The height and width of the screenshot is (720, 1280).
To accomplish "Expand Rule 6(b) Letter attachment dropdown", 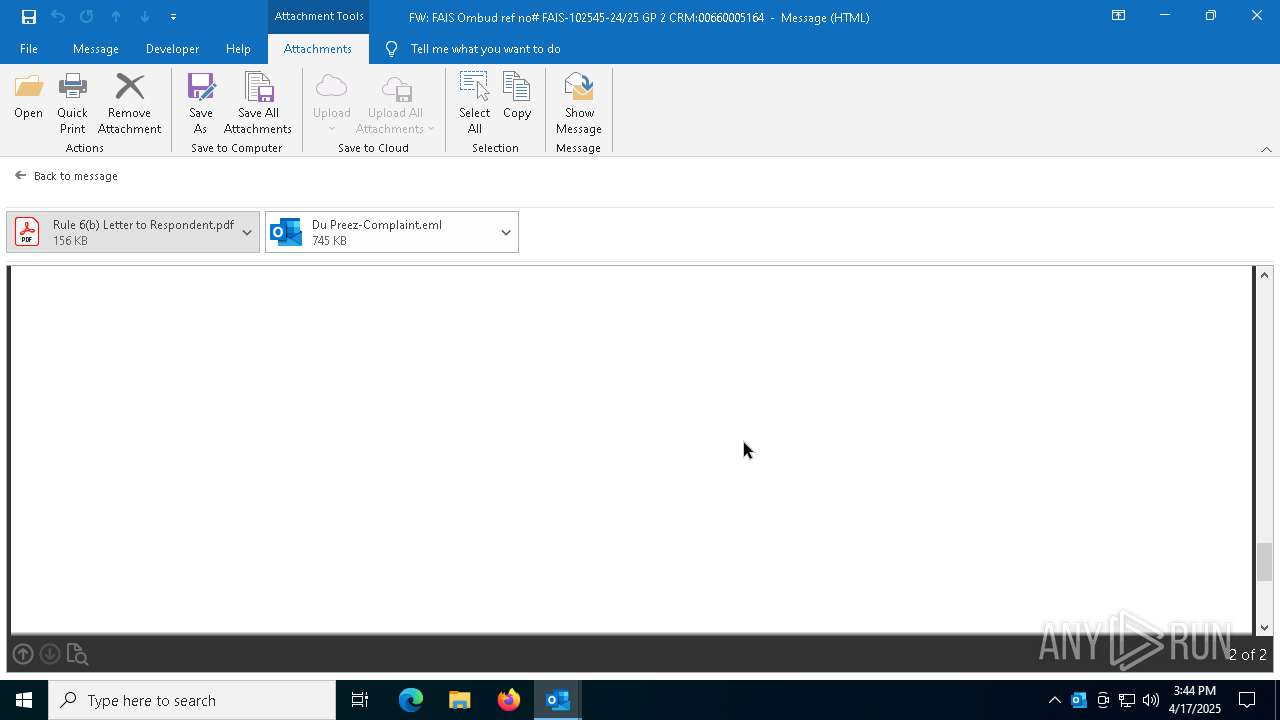I will [x=247, y=232].
